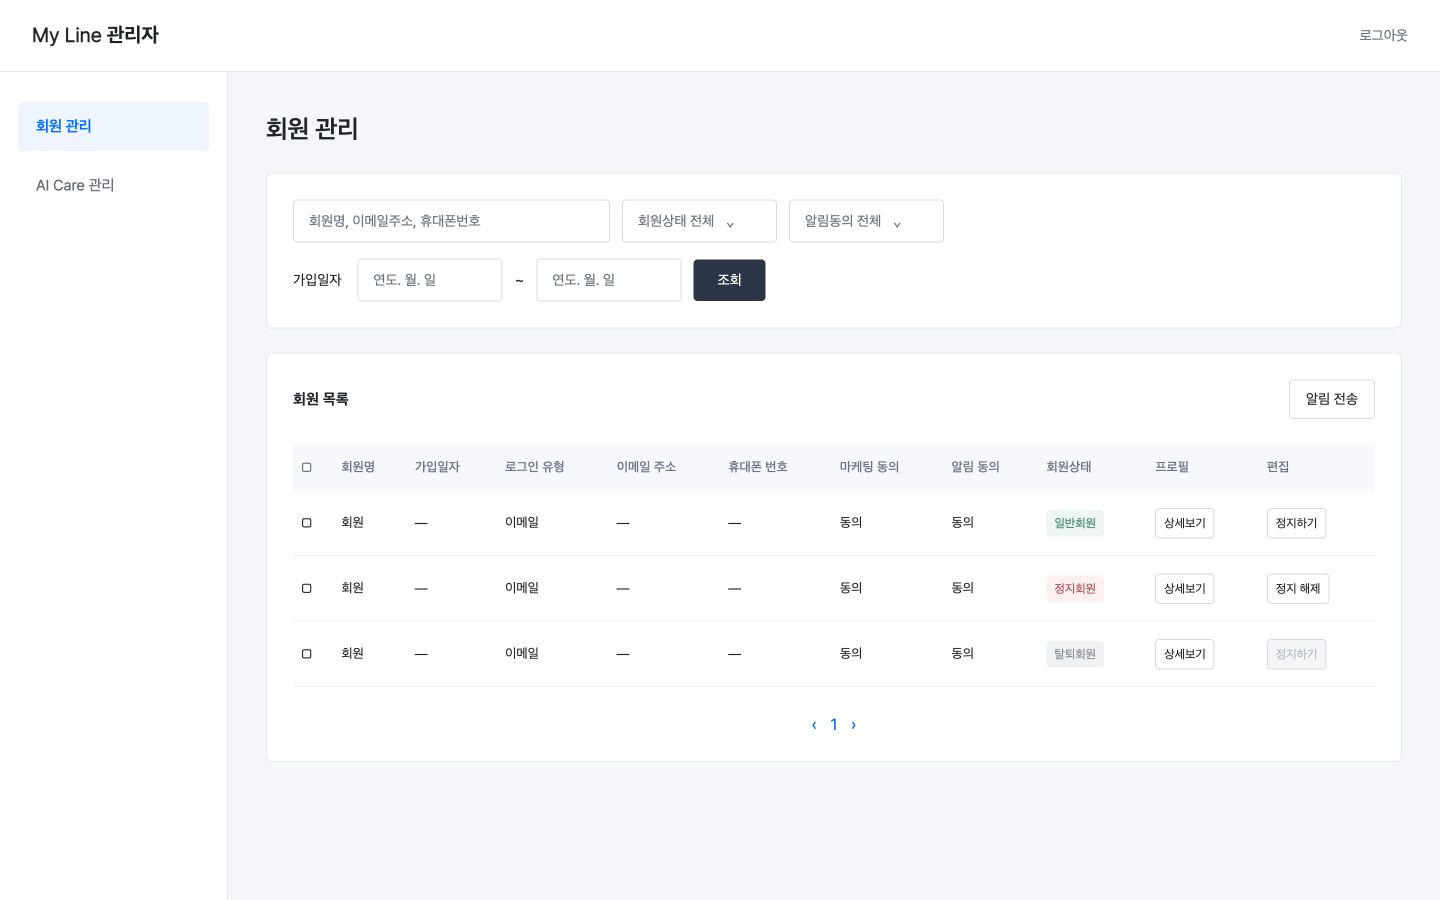Click the 회원 목록 heading

coord(320,399)
